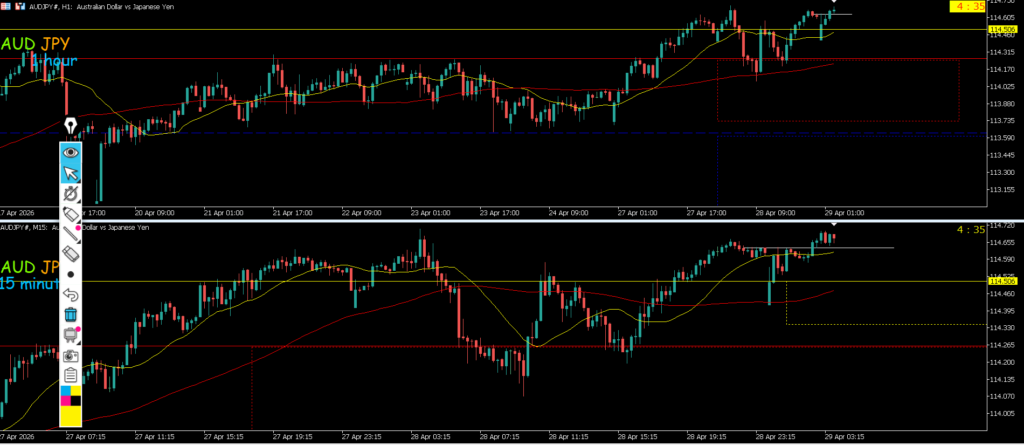Click the 114.025 price on H1 scale
Screen dimensions: 1024x445
click(1002, 86)
